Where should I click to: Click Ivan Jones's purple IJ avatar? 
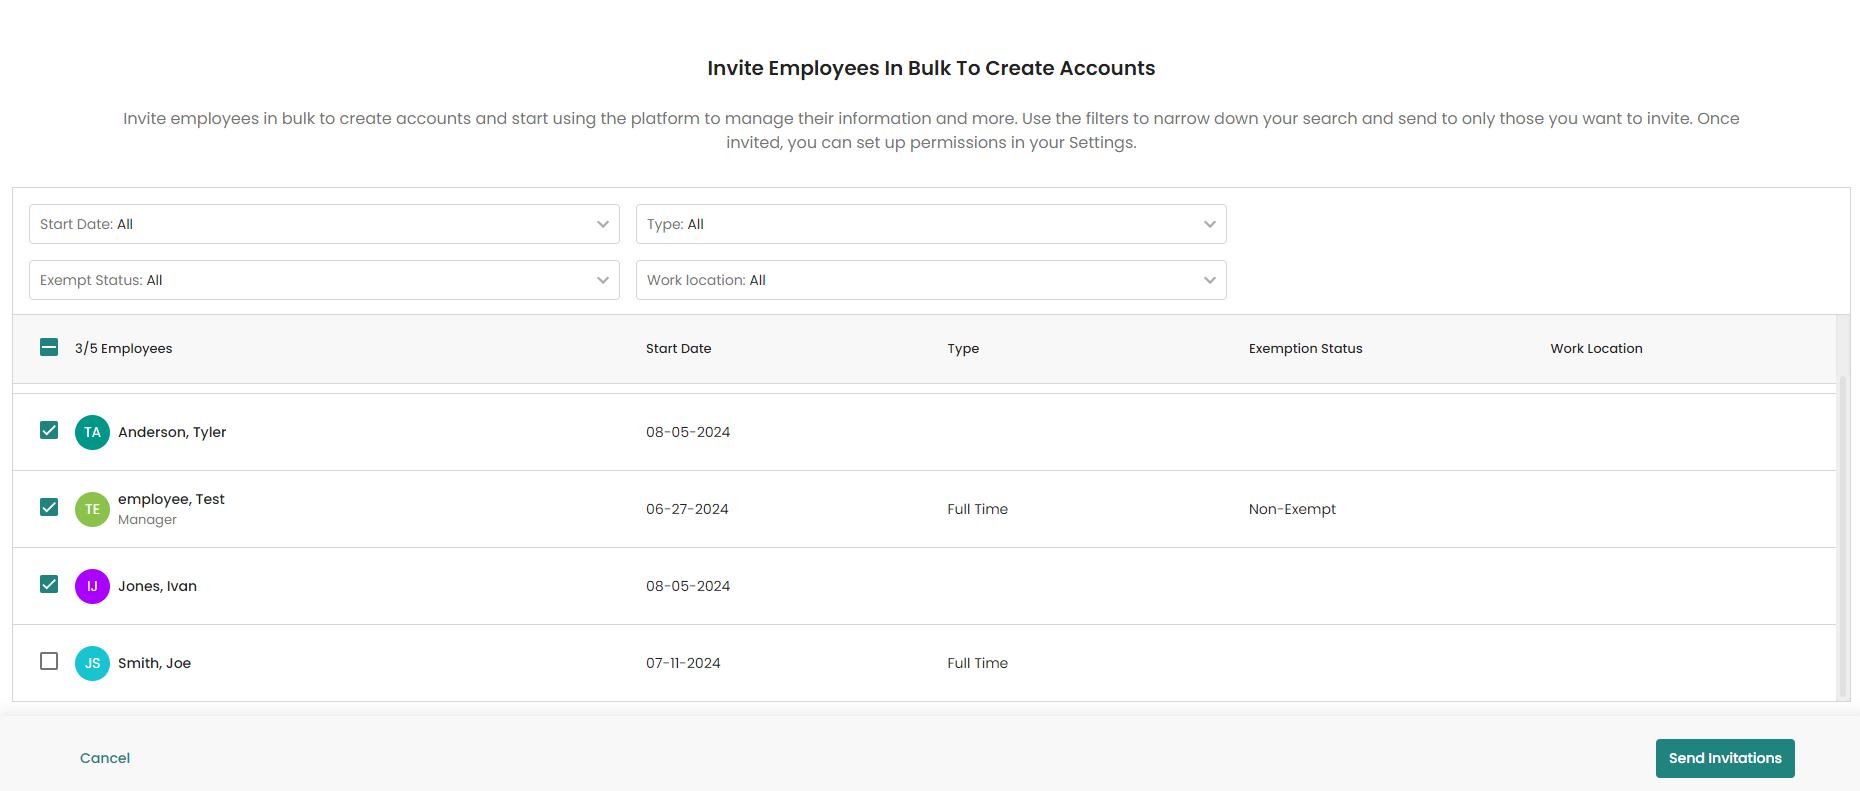(92, 586)
